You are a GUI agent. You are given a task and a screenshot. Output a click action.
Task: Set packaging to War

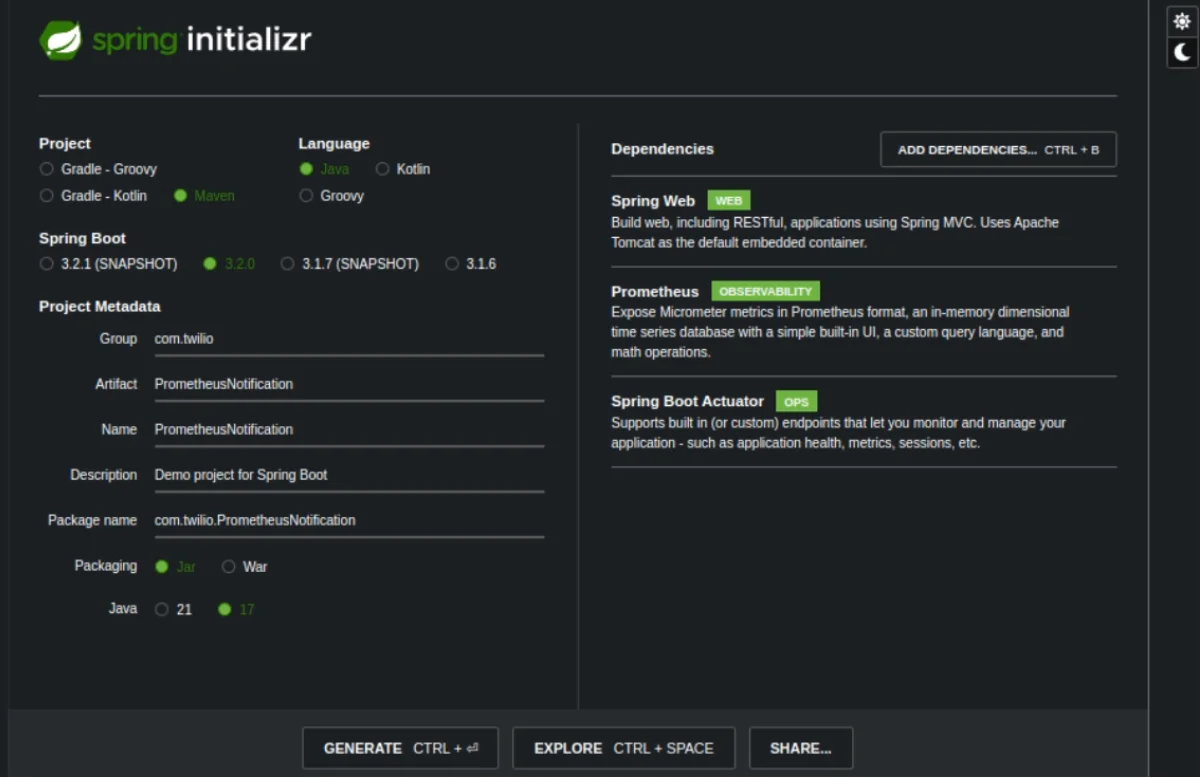click(x=245, y=566)
